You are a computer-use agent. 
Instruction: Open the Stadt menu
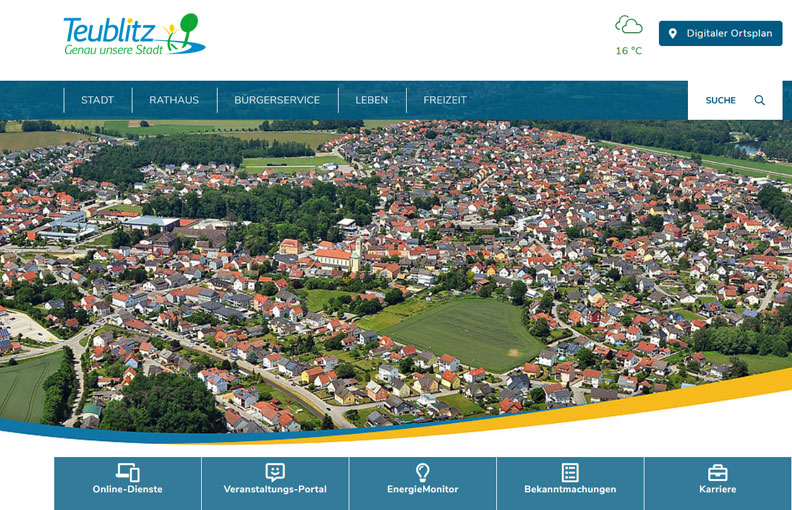(97, 101)
